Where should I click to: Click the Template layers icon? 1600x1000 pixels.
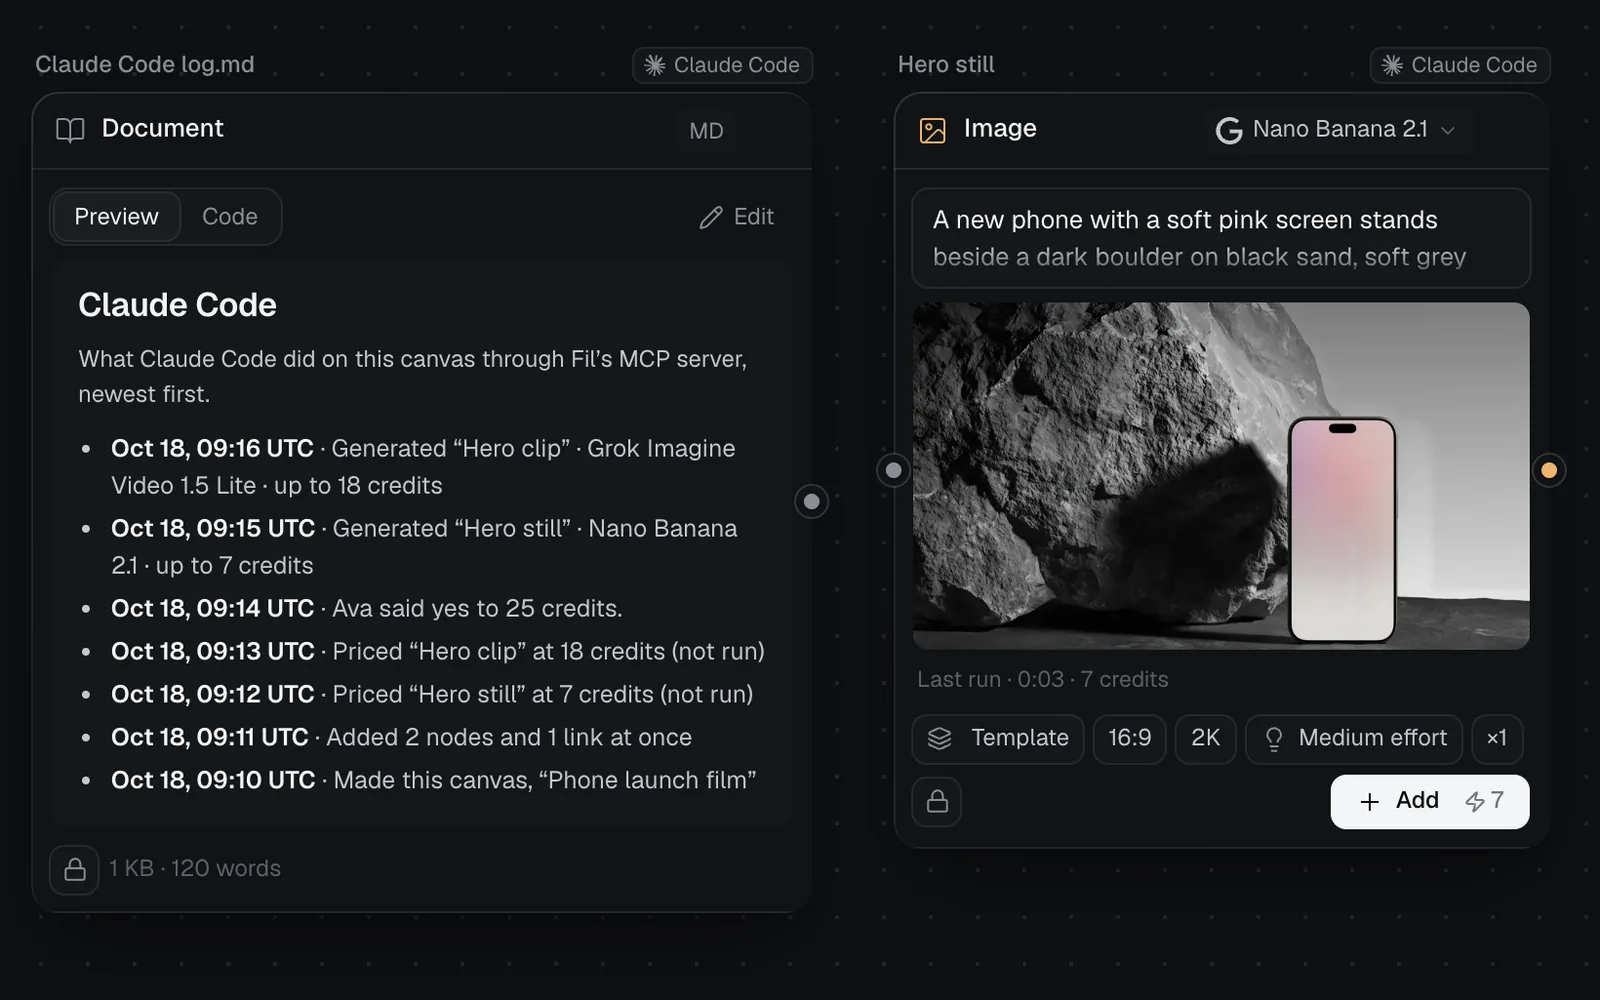click(940, 739)
